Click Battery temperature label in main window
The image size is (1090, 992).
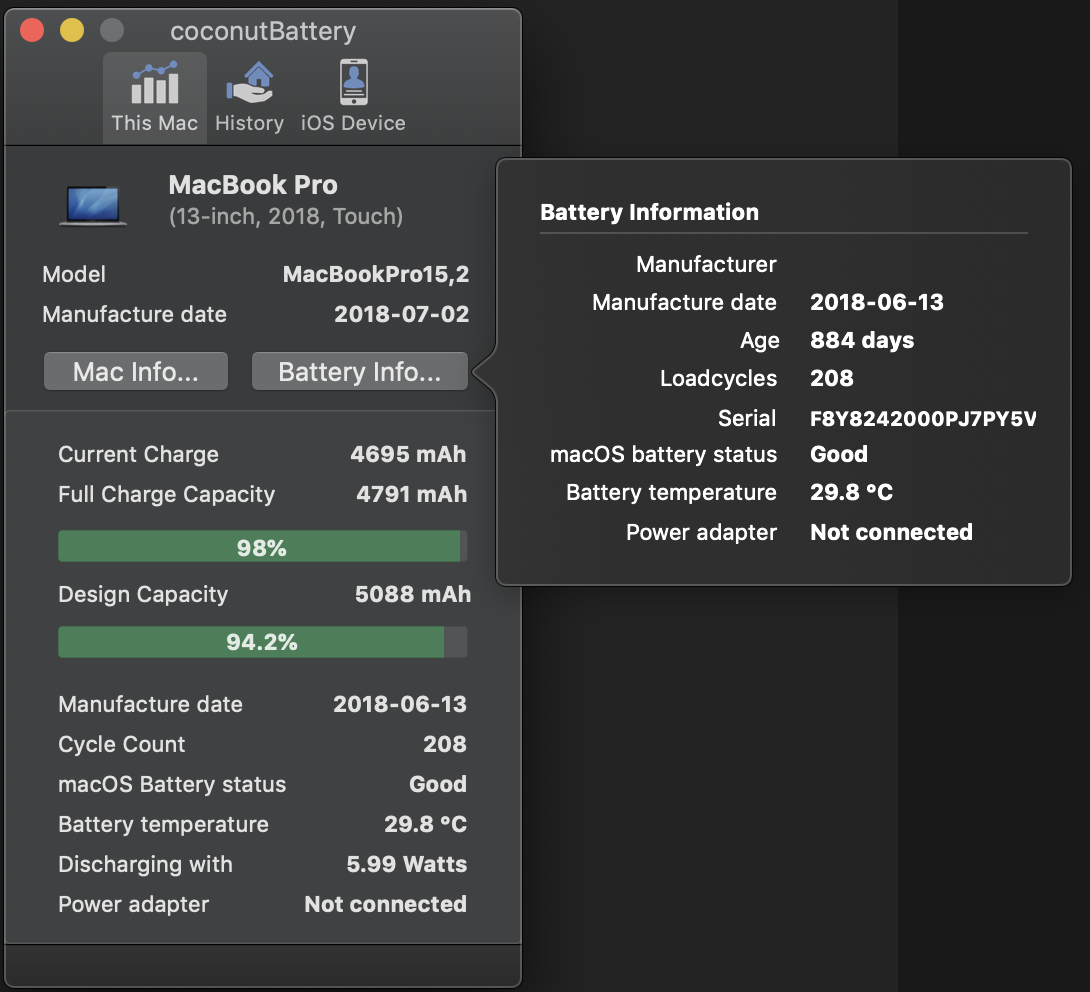coord(163,824)
